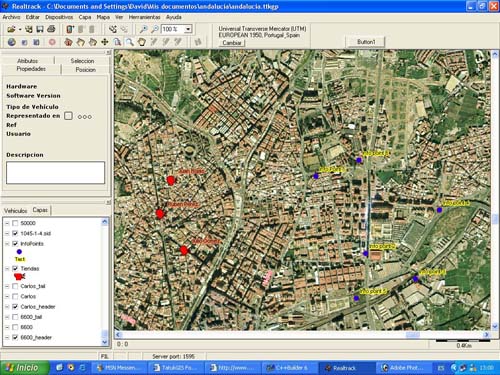Uncheck the Carlos_header layer
The image size is (500, 375).
pos(15,306)
